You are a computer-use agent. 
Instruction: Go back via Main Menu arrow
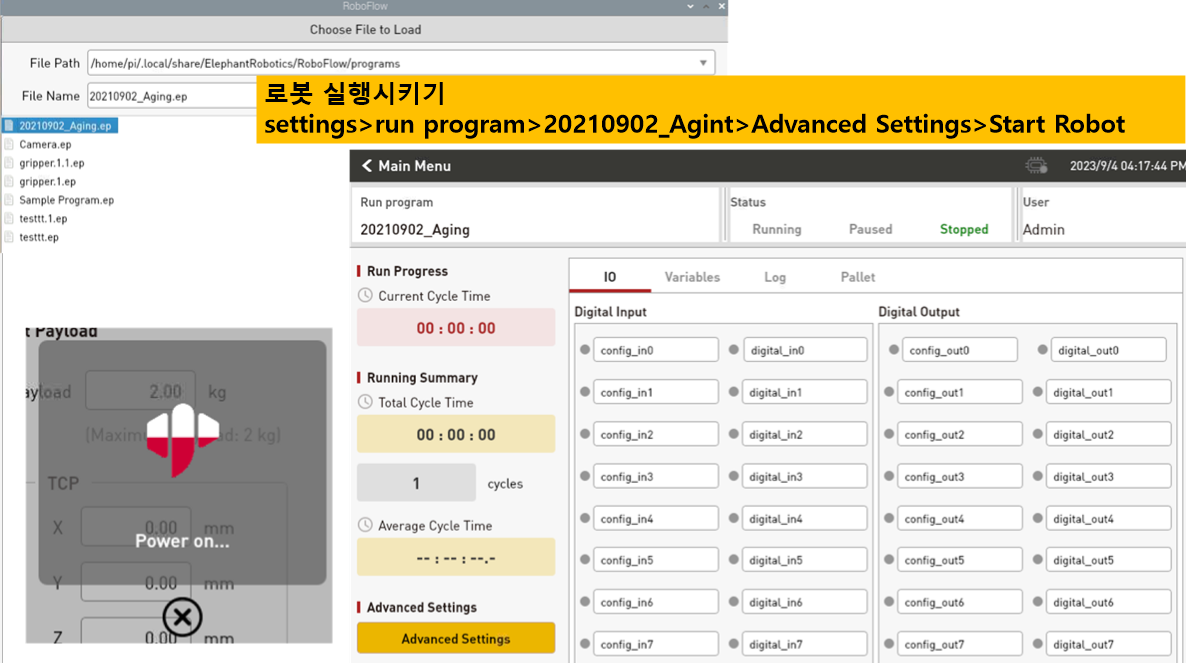[367, 166]
